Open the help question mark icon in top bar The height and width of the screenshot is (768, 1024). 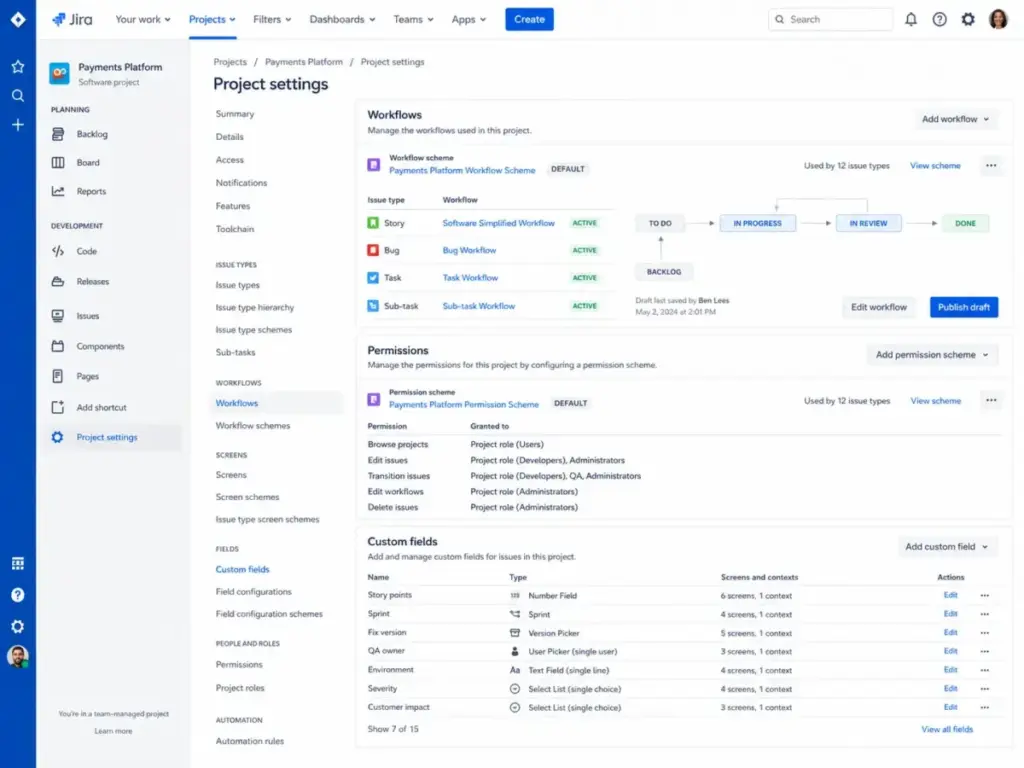click(x=939, y=20)
